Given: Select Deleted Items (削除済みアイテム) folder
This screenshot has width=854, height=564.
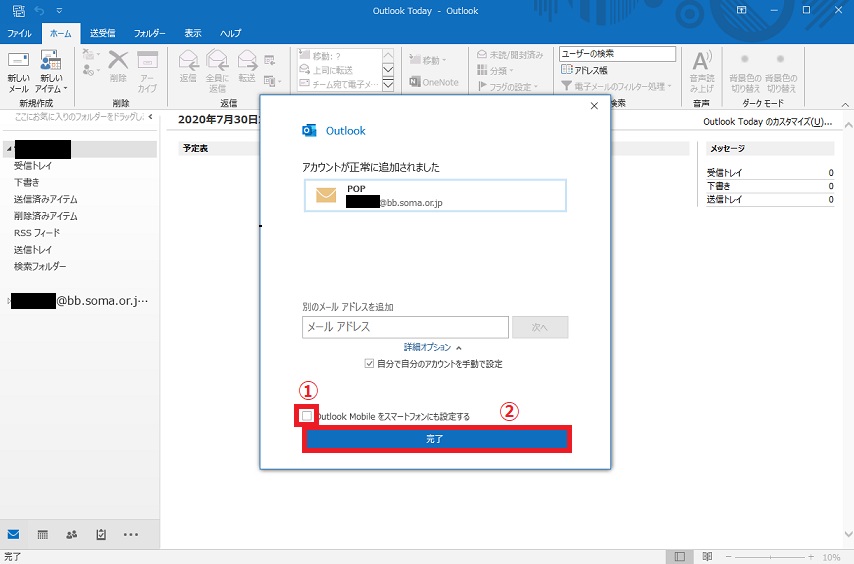Looking at the screenshot, I should (x=46, y=216).
